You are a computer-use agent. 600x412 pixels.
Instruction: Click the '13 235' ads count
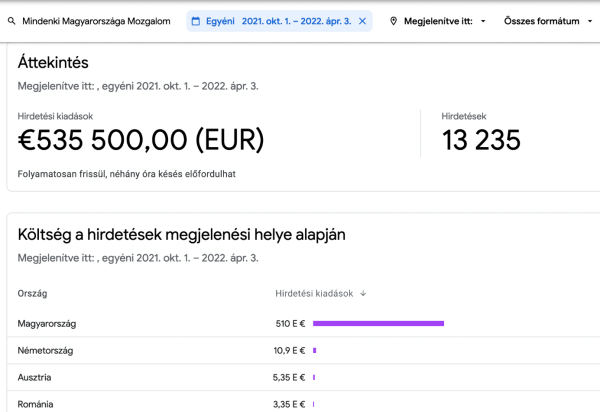point(481,140)
